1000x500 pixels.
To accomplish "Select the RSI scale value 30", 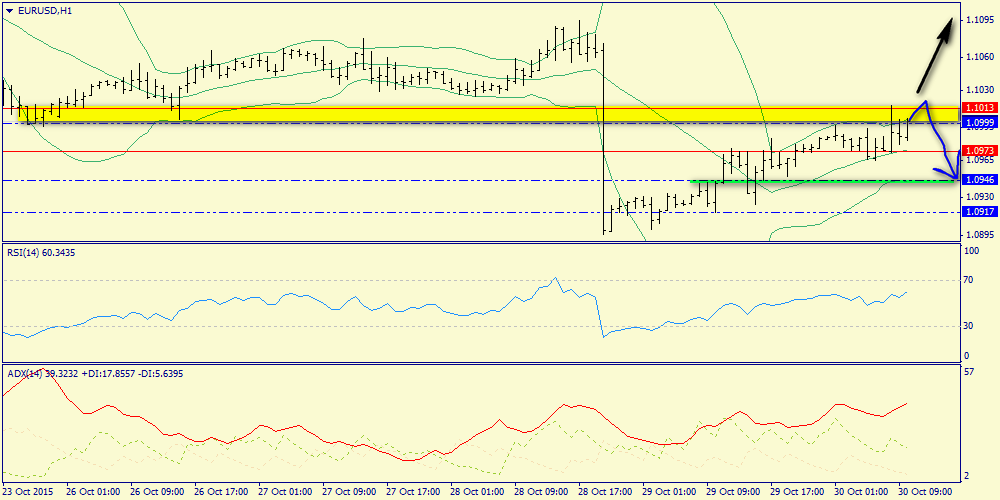I will (969, 326).
